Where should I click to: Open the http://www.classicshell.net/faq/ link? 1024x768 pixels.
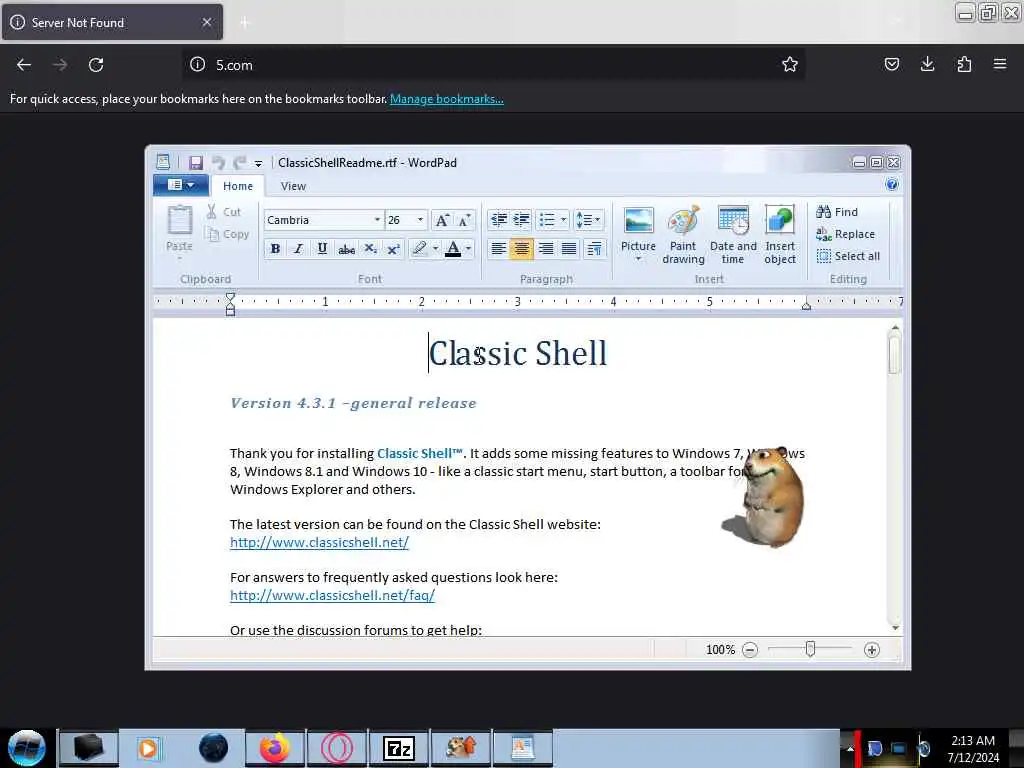click(332, 595)
